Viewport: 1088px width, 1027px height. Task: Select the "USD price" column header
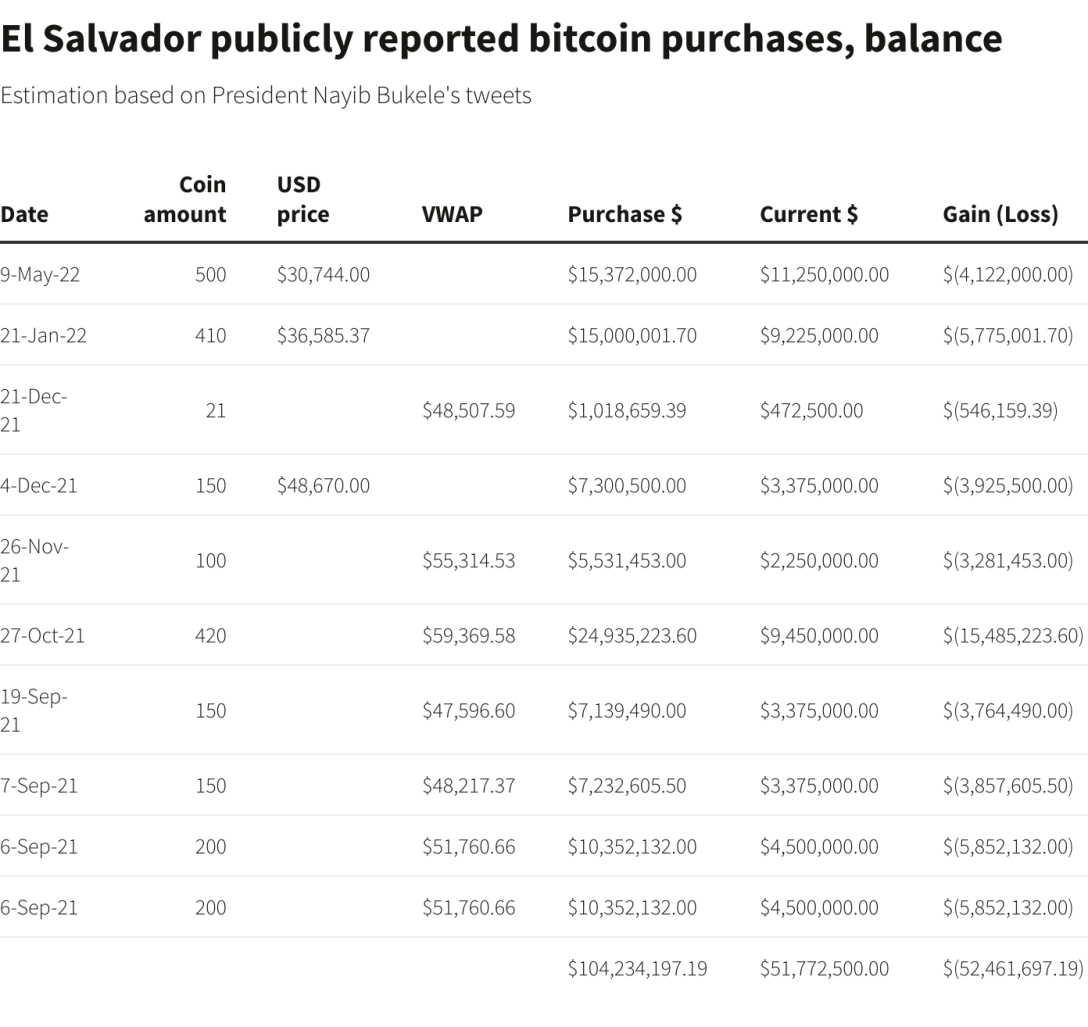point(302,199)
